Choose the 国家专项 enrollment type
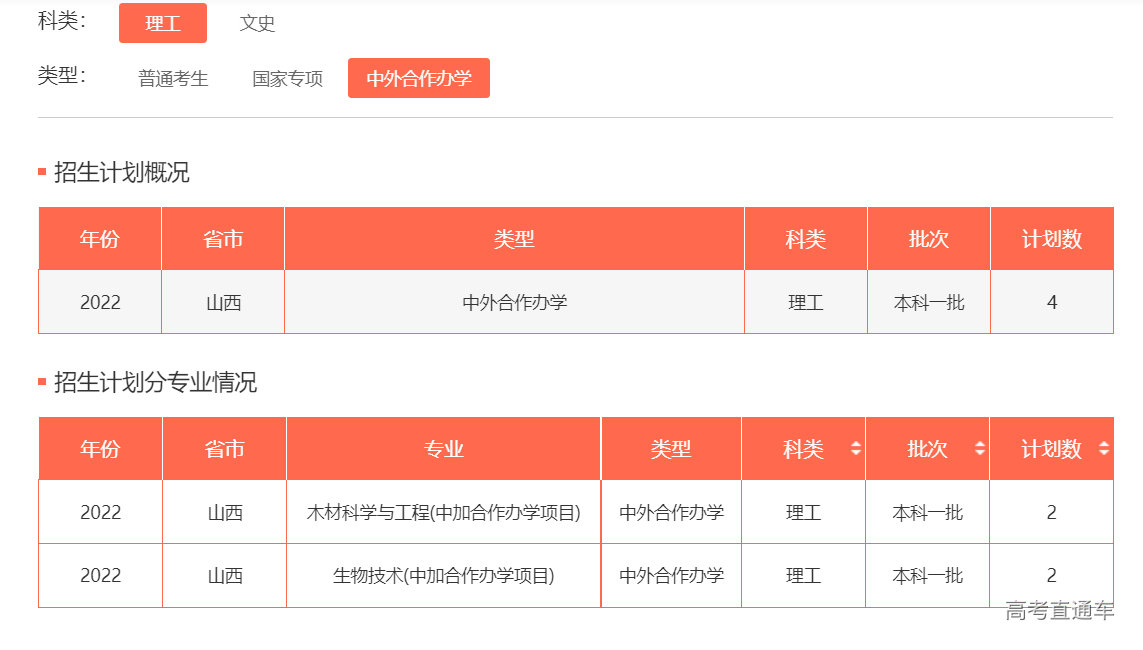The width and height of the screenshot is (1143, 650). 287,78
